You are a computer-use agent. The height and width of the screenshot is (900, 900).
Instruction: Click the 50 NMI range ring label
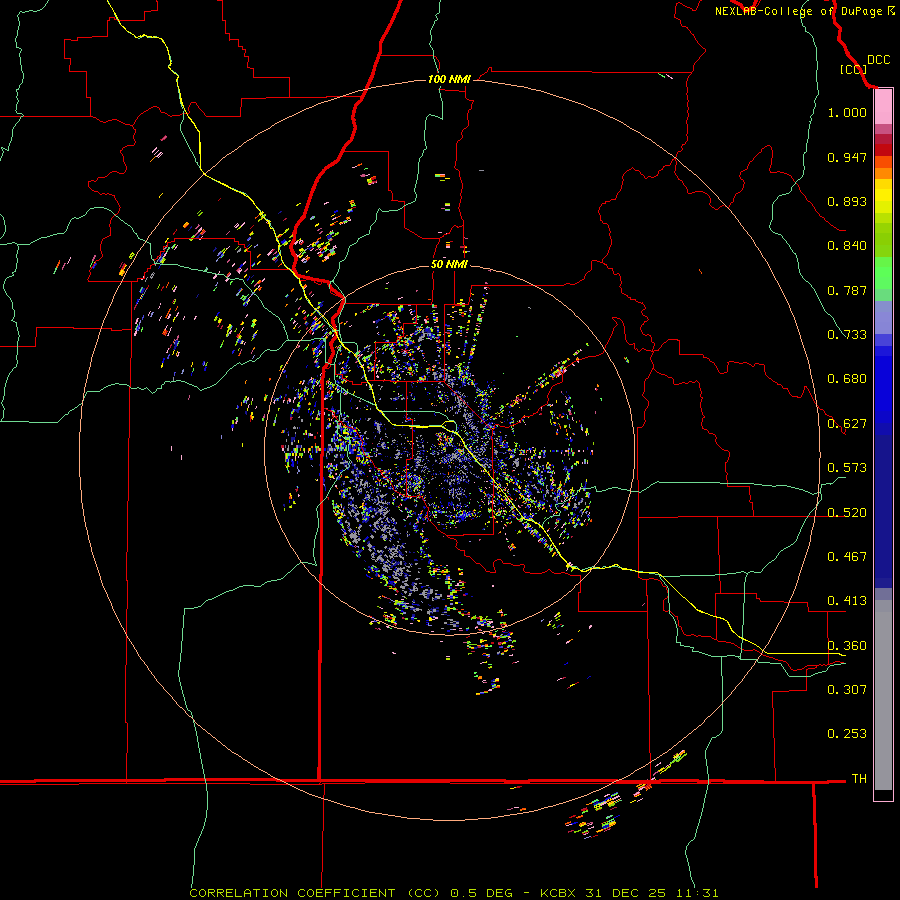(x=449, y=264)
